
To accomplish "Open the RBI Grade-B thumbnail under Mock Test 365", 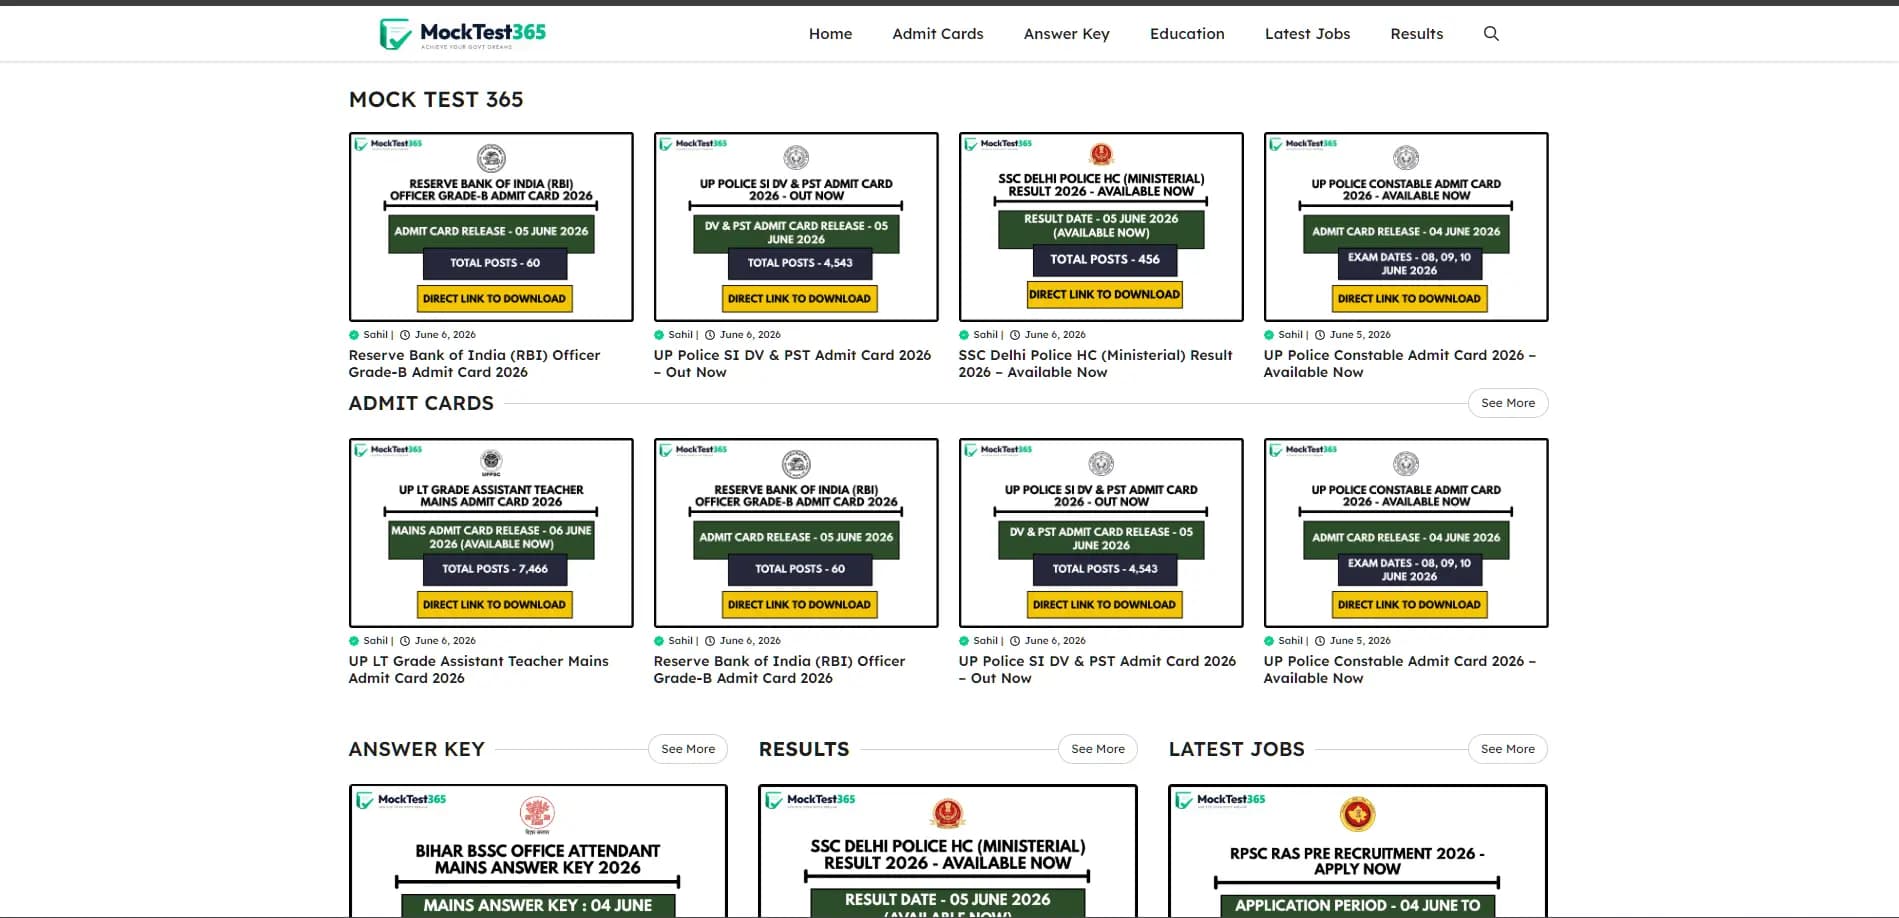I will click(x=491, y=227).
